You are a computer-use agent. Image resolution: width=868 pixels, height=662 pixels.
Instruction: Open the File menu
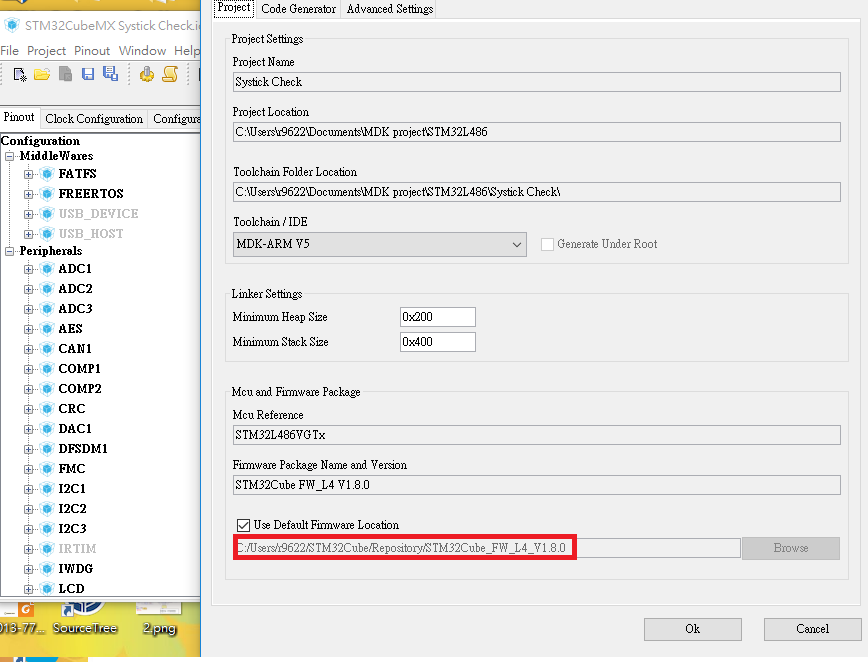9,51
